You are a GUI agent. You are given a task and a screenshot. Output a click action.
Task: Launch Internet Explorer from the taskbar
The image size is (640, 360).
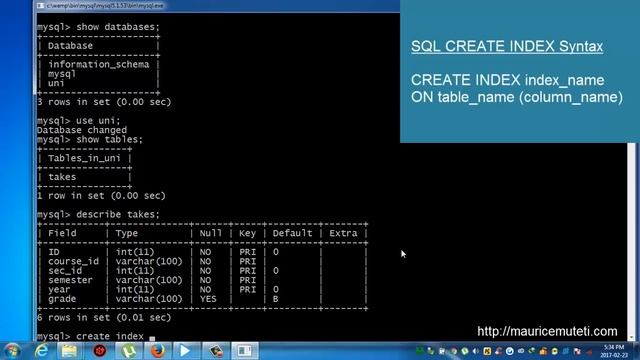[x=42, y=351]
